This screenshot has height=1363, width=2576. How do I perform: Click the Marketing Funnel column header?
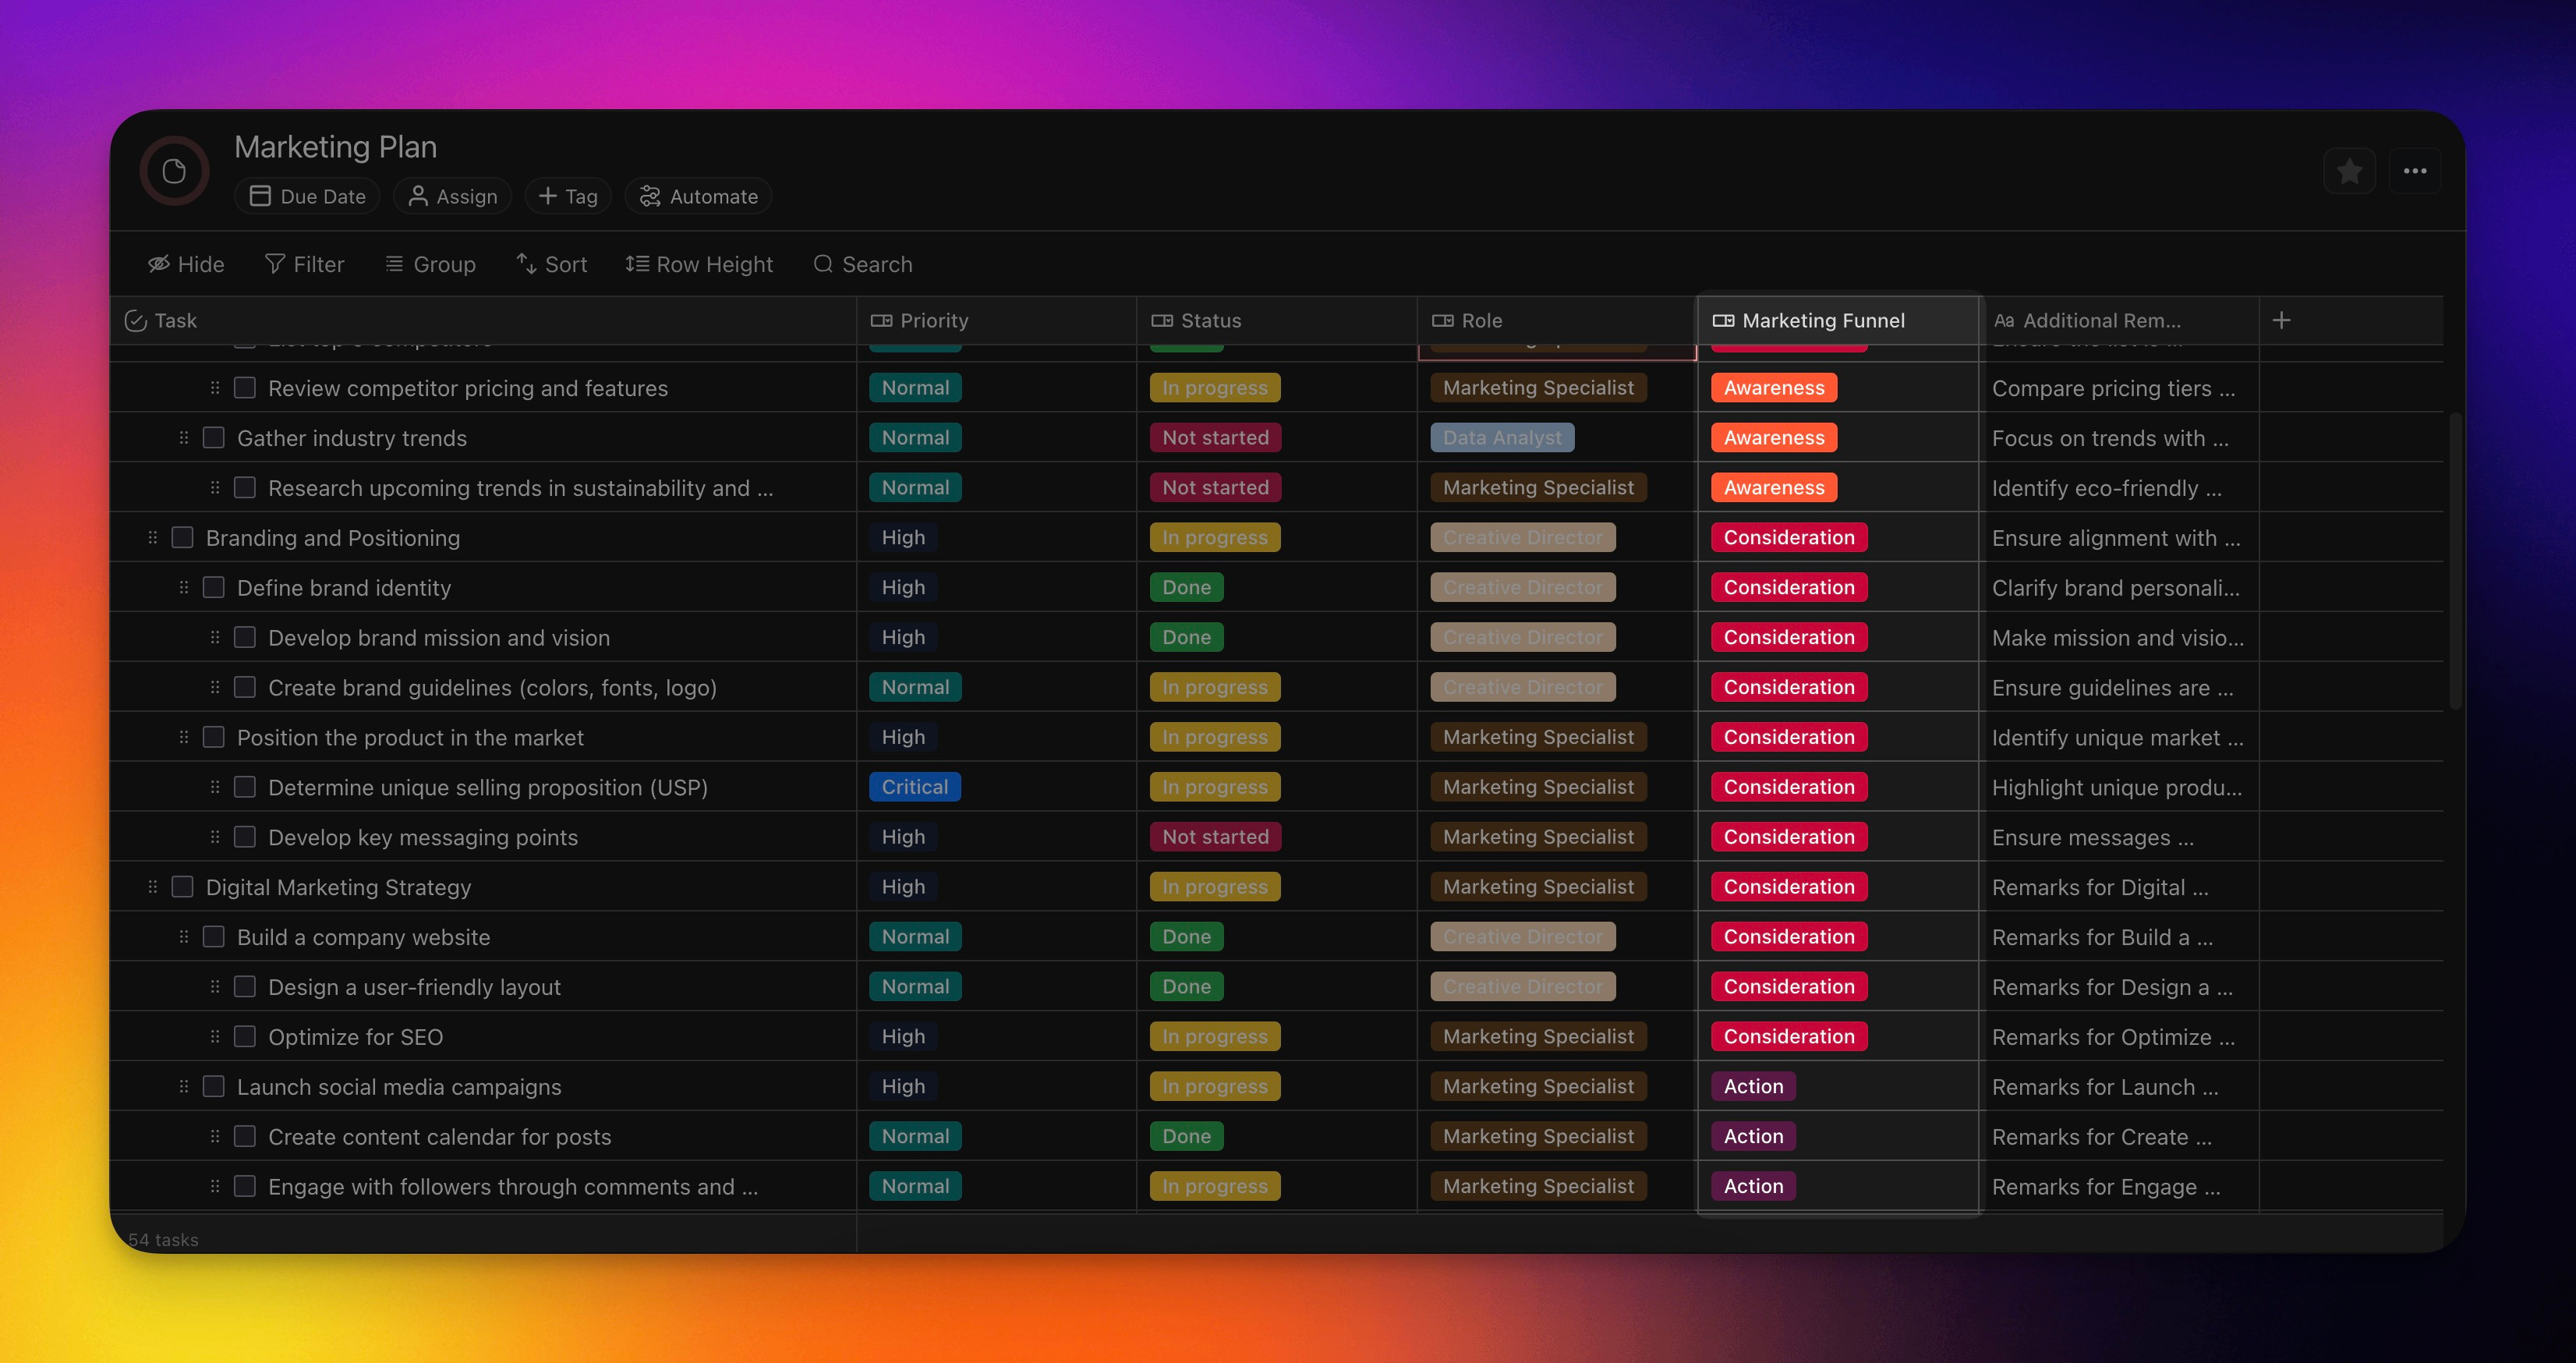1822,320
